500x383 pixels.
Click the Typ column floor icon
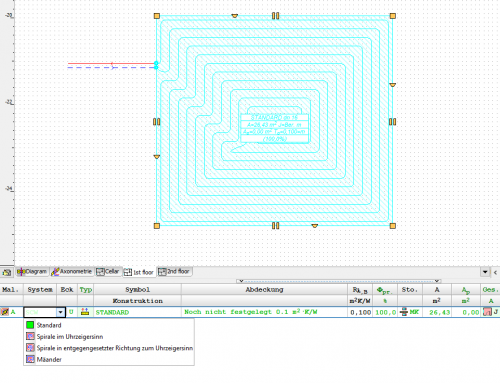click(85, 312)
